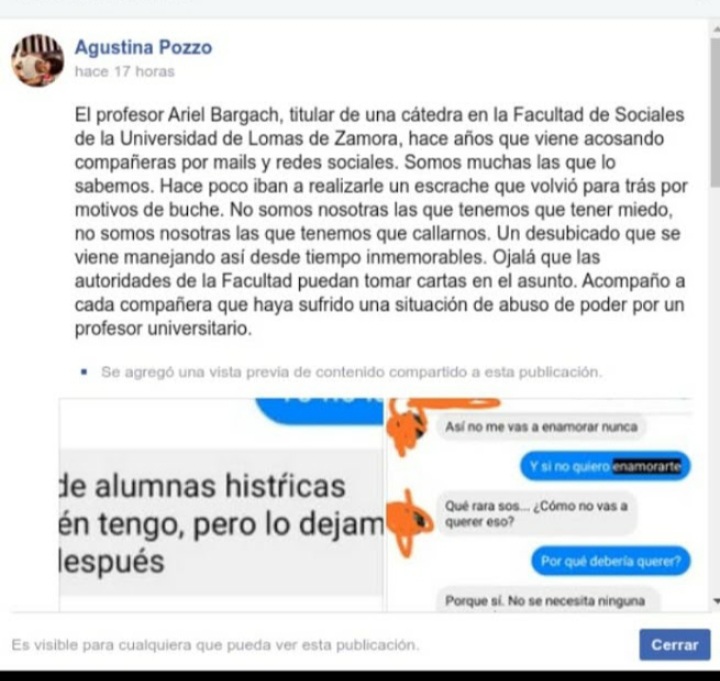Screen dimensions: 720x681
Task: Click the Cerrar button
Action: [675, 644]
